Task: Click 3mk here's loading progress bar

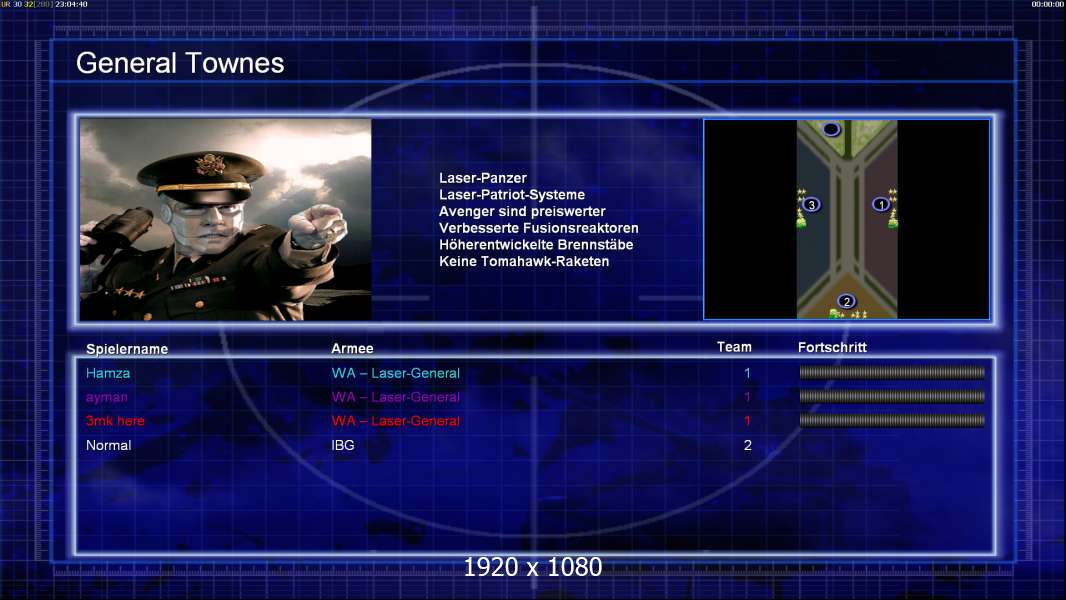Action: [x=892, y=421]
